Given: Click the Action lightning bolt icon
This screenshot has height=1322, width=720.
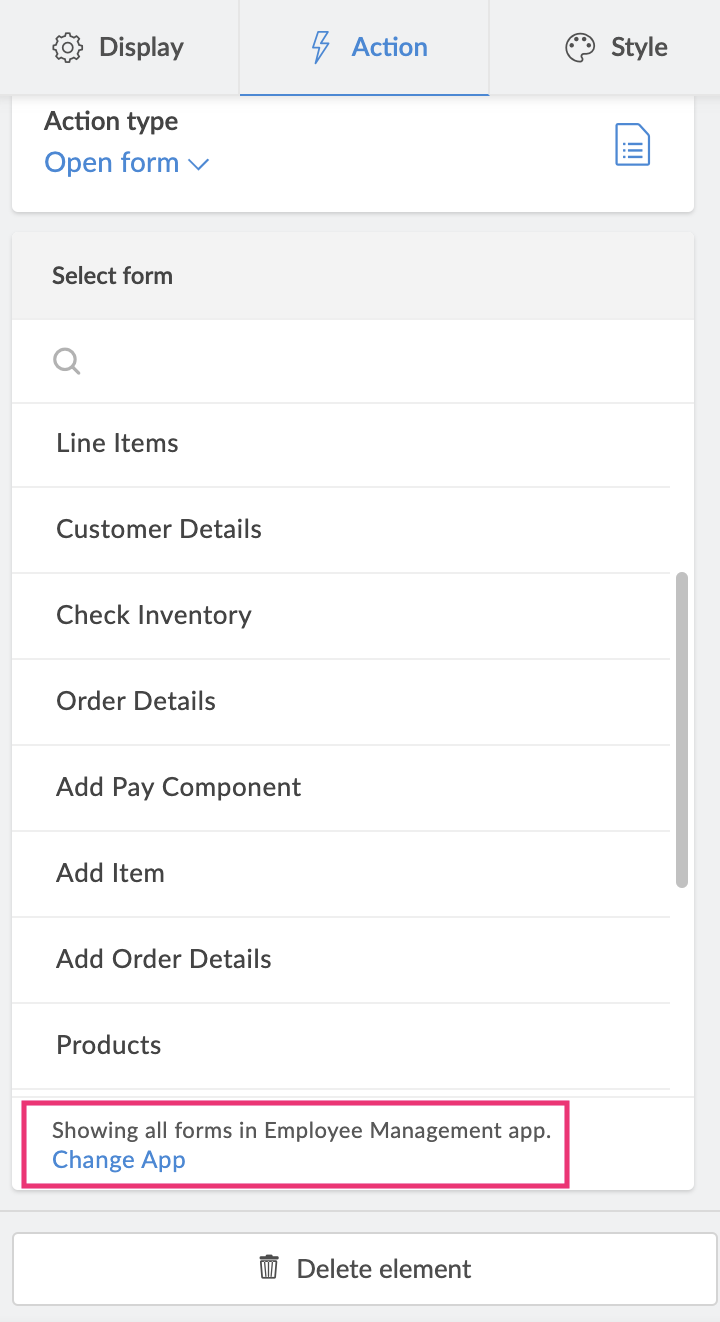Looking at the screenshot, I should click(x=320, y=47).
